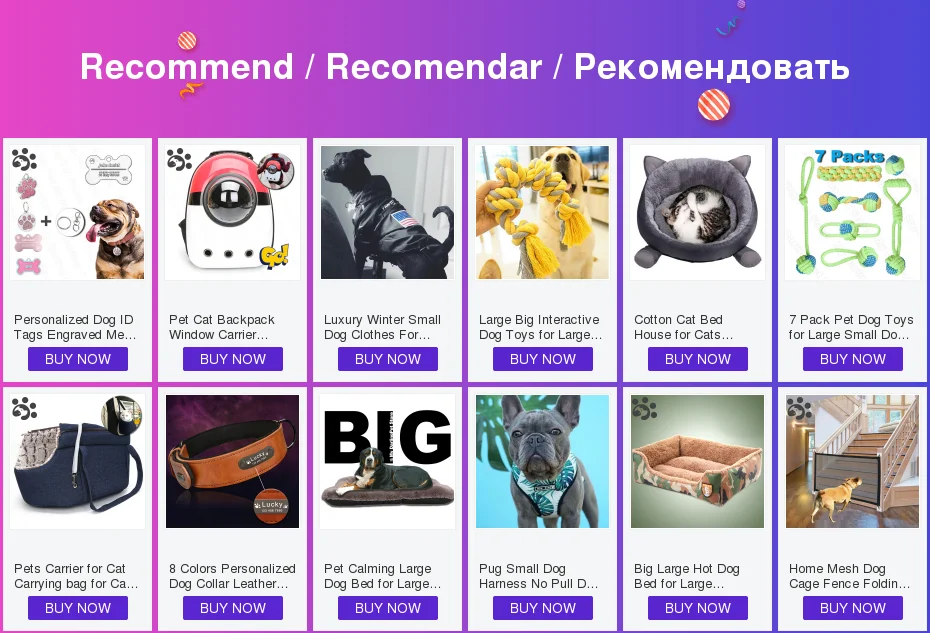Click the round inset photo on Cat Backpack image

point(275,170)
